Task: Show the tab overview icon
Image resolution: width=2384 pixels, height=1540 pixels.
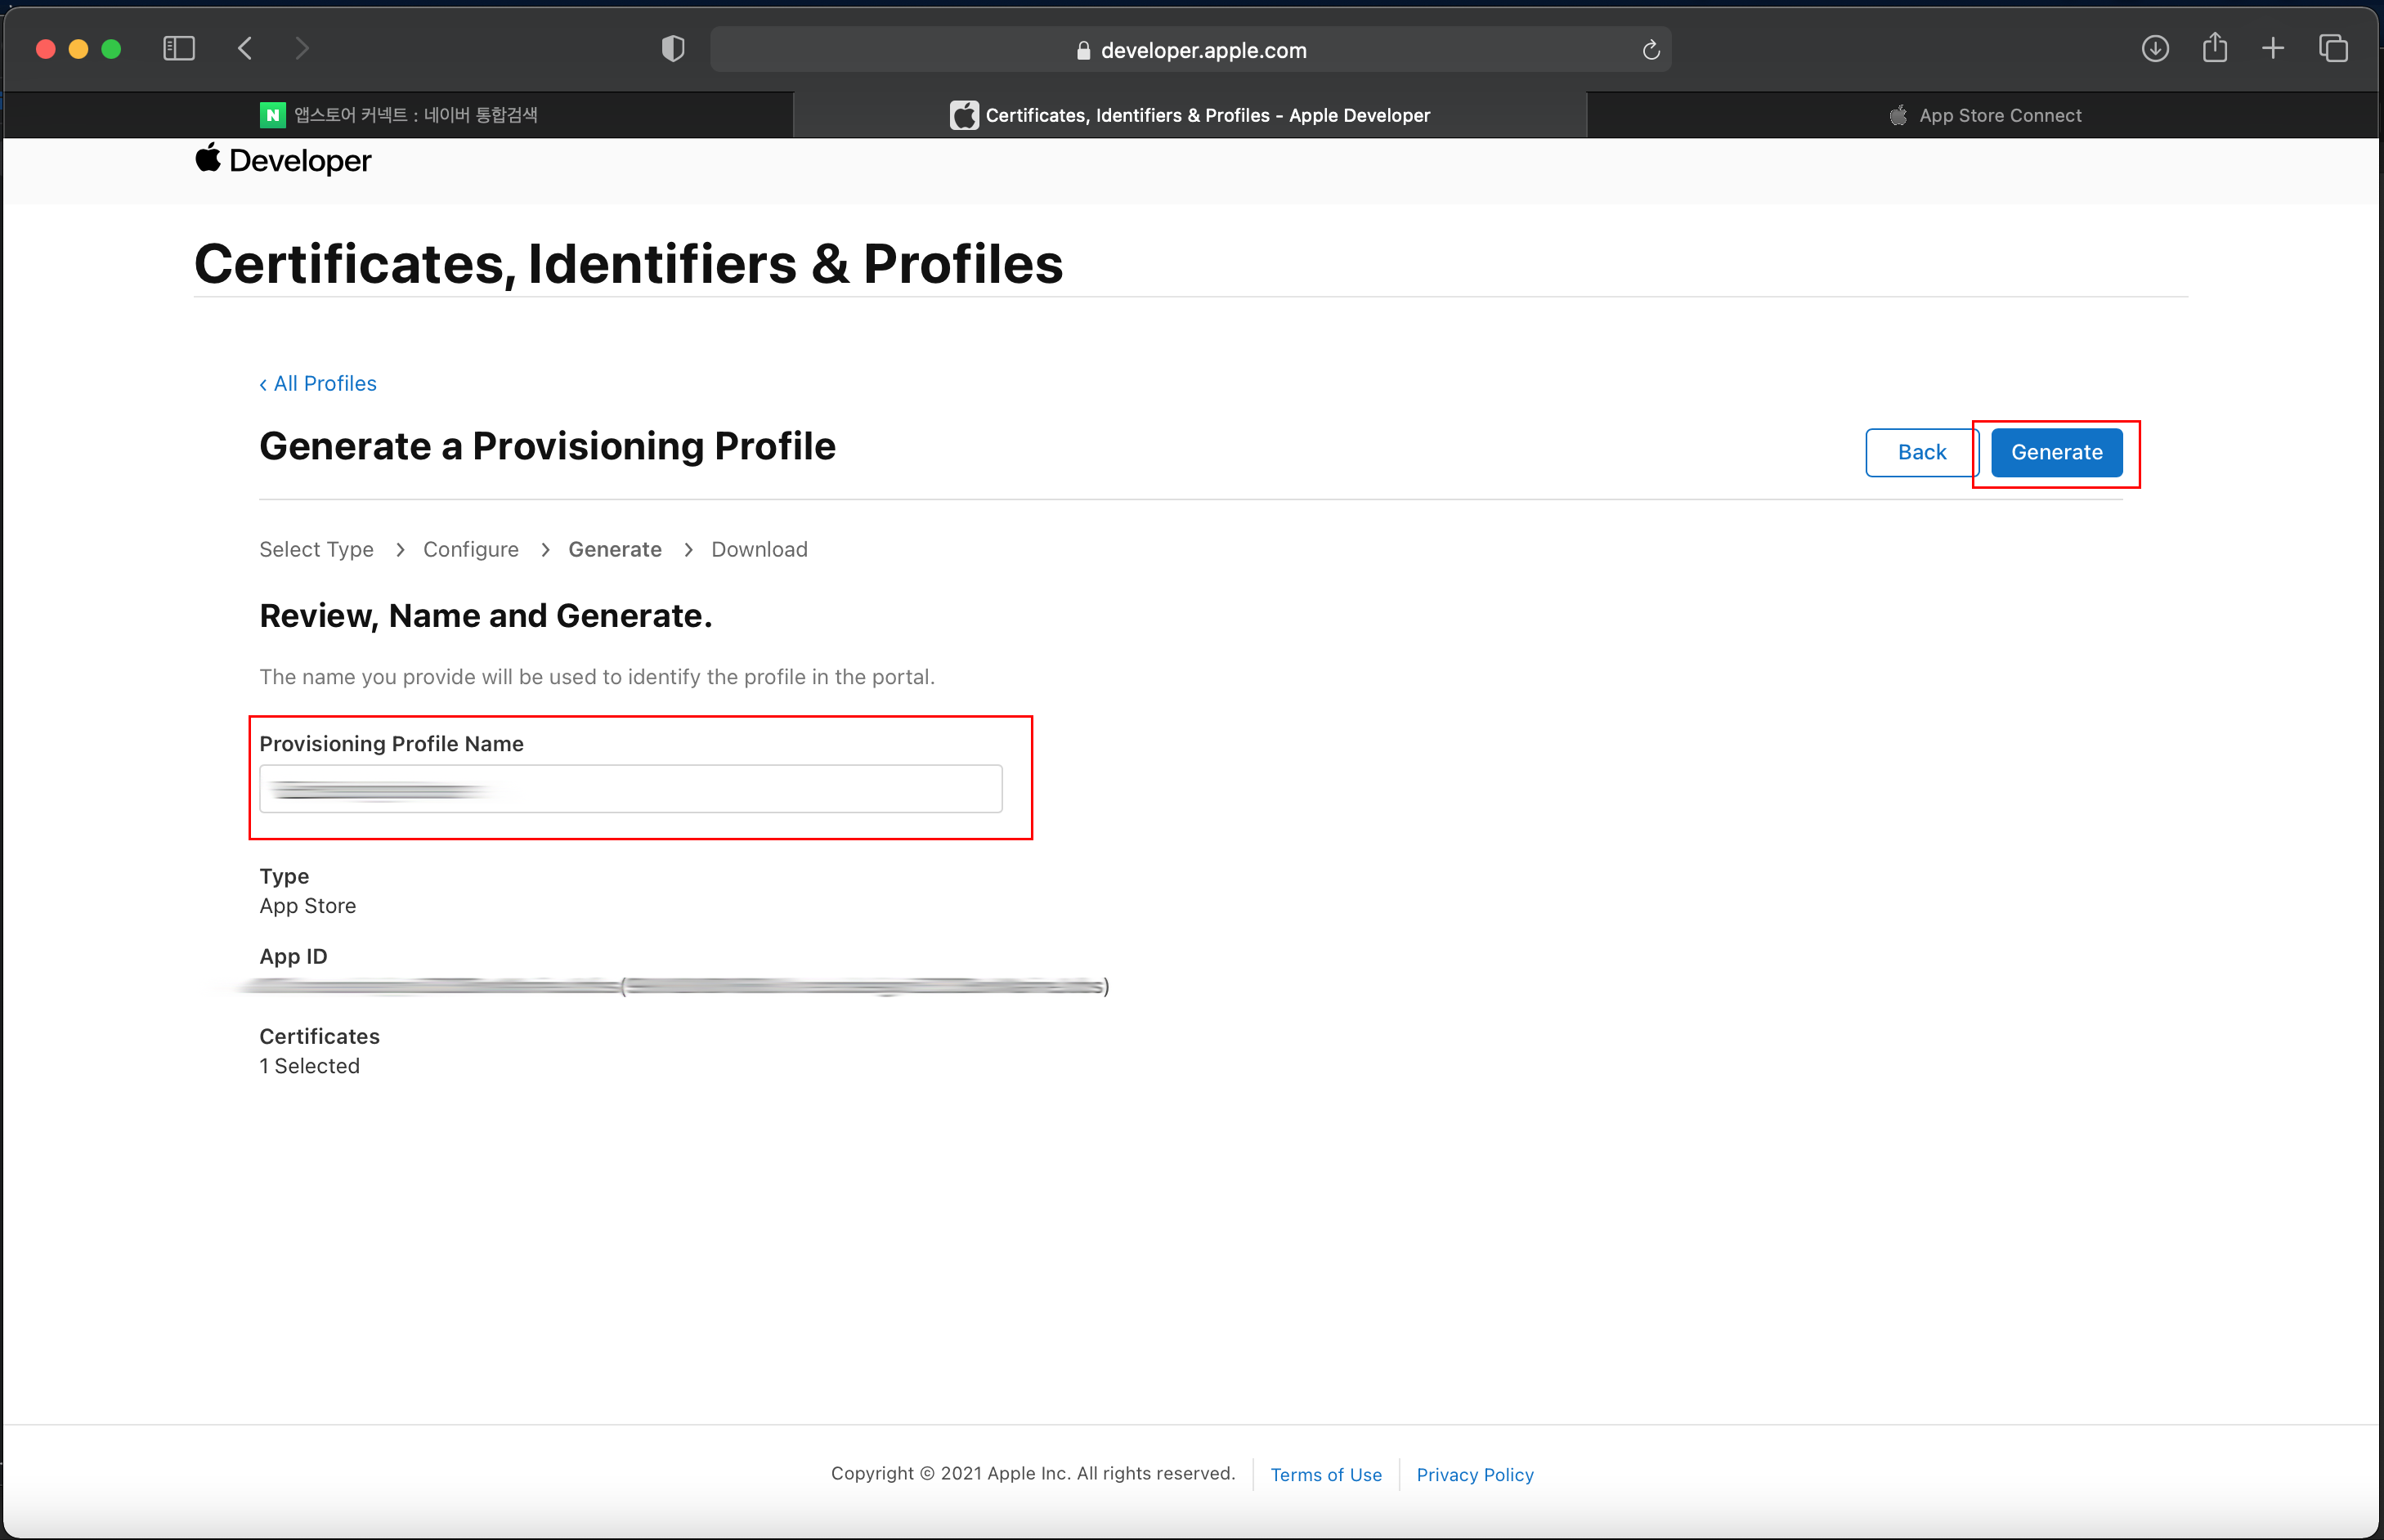Action: (x=2333, y=49)
